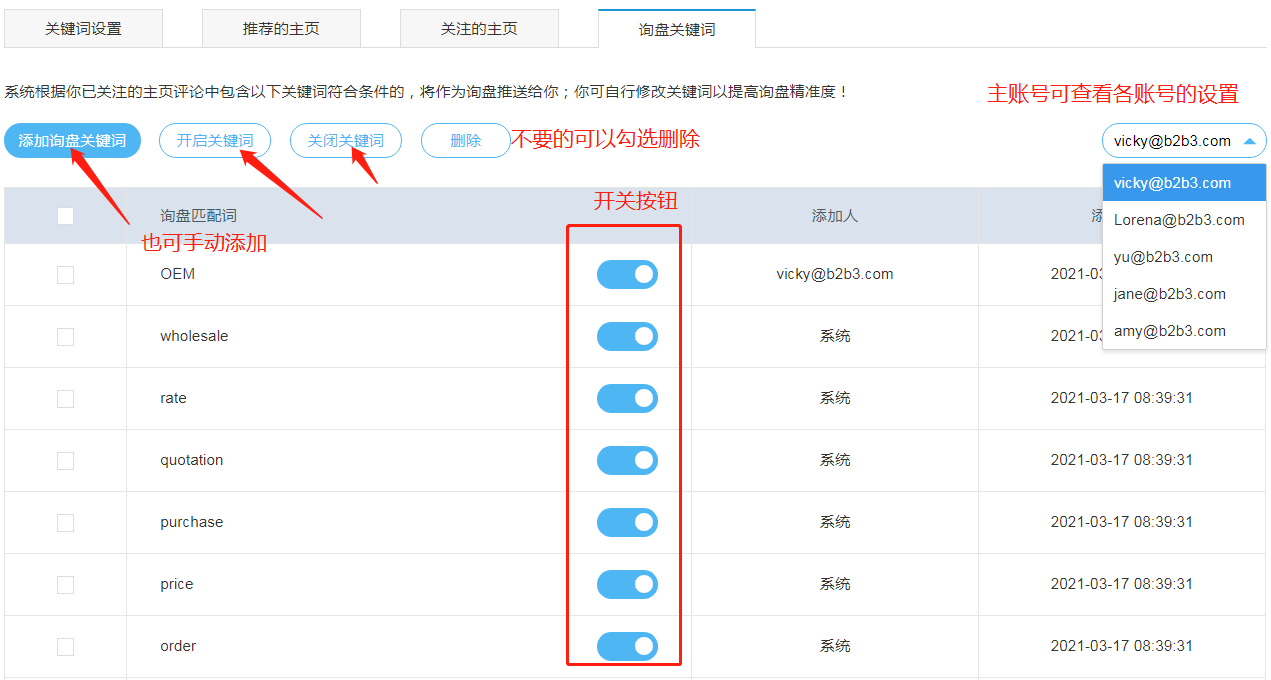1271x680 pixels.
Task: Click the wholesale keyword cell
Action: [x=194, y=336]
